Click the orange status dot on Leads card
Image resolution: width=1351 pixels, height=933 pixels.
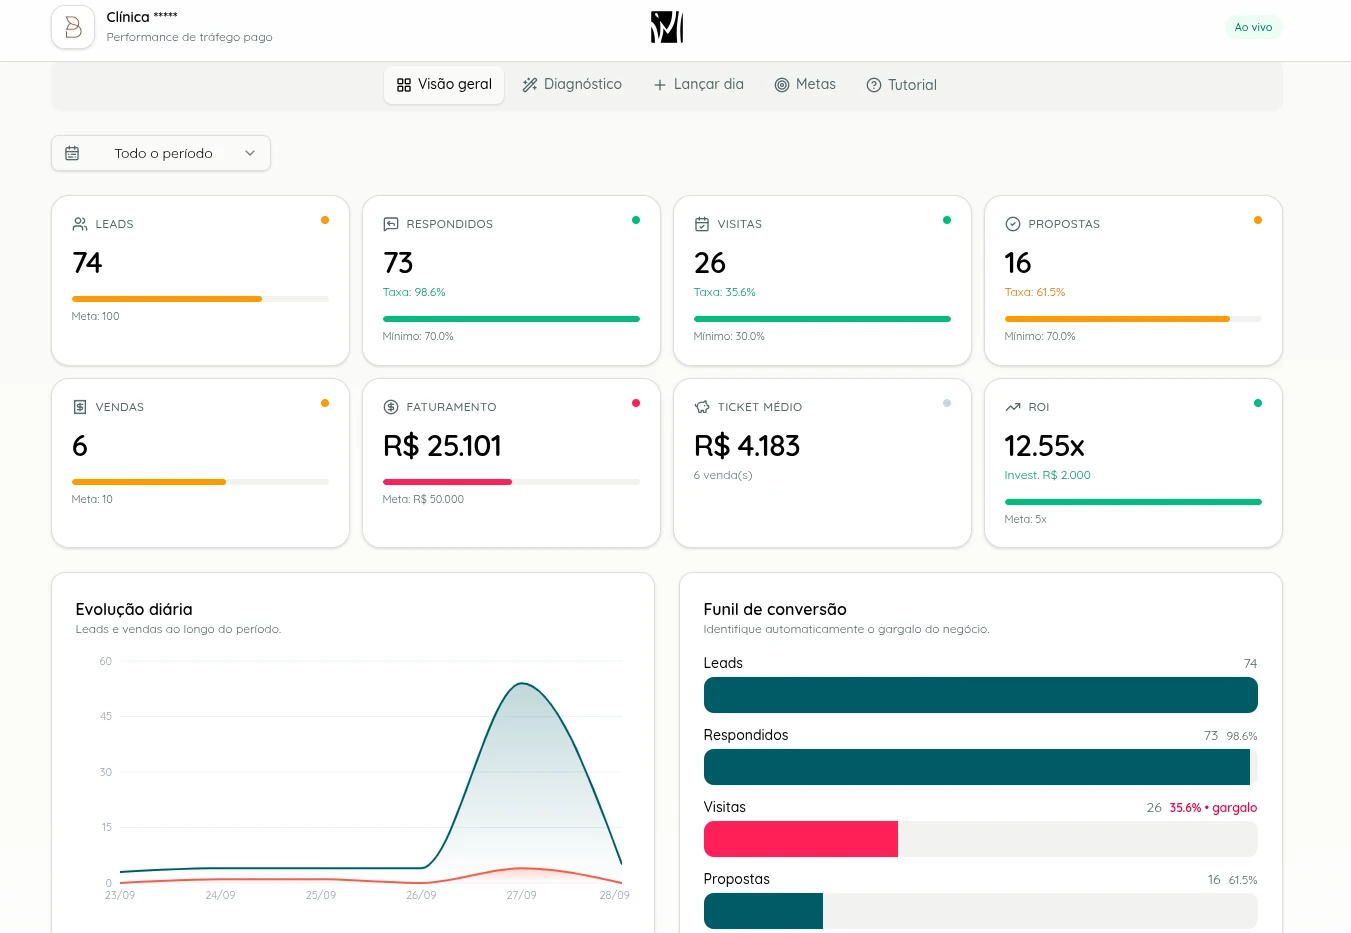click(325, 220)
